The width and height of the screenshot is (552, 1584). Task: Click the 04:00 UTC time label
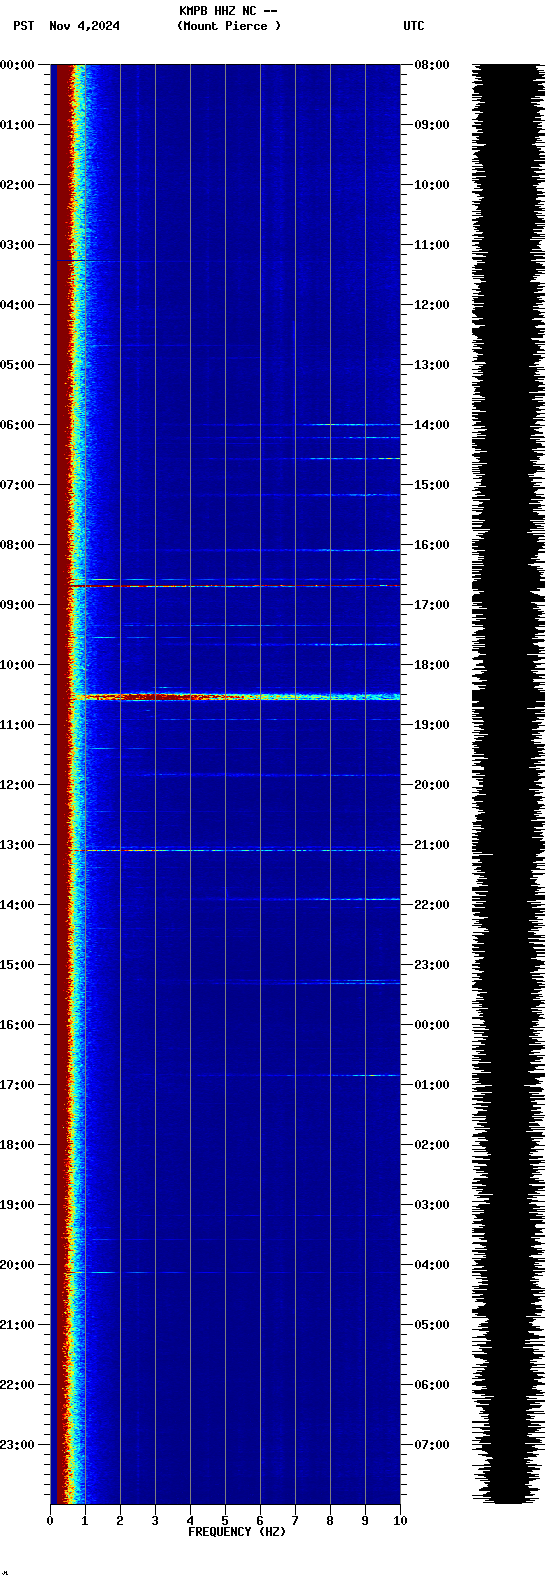432,1265
